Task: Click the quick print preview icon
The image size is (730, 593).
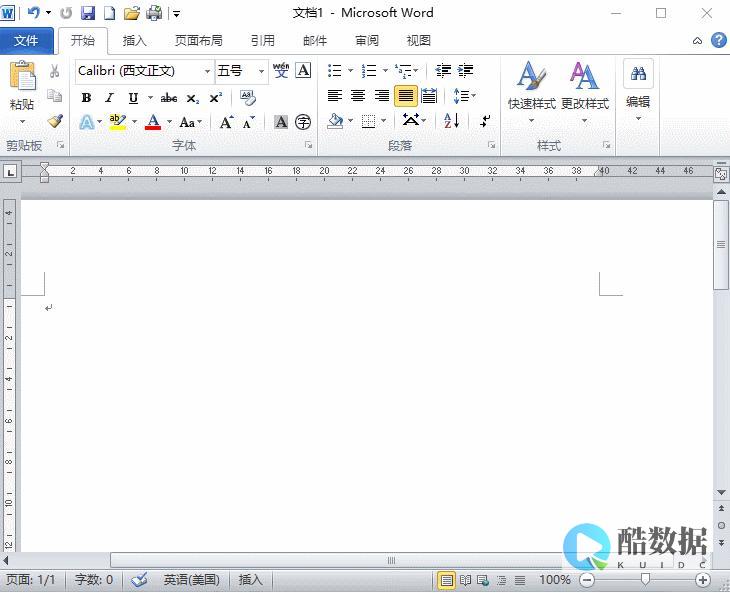Action: 154,13
